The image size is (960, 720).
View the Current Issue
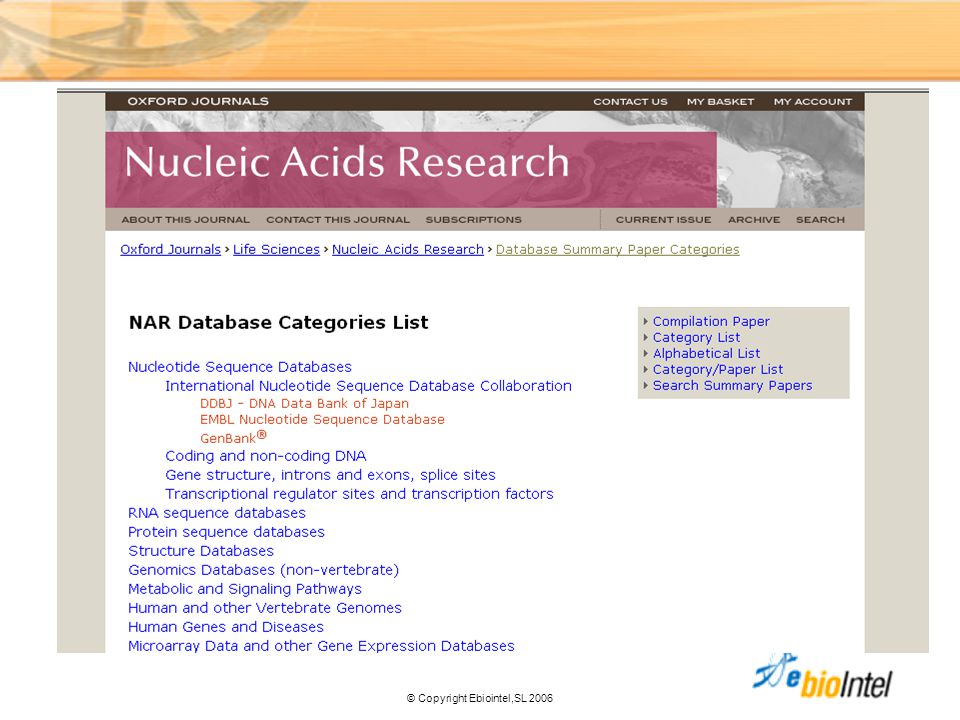tap(663, 220)
